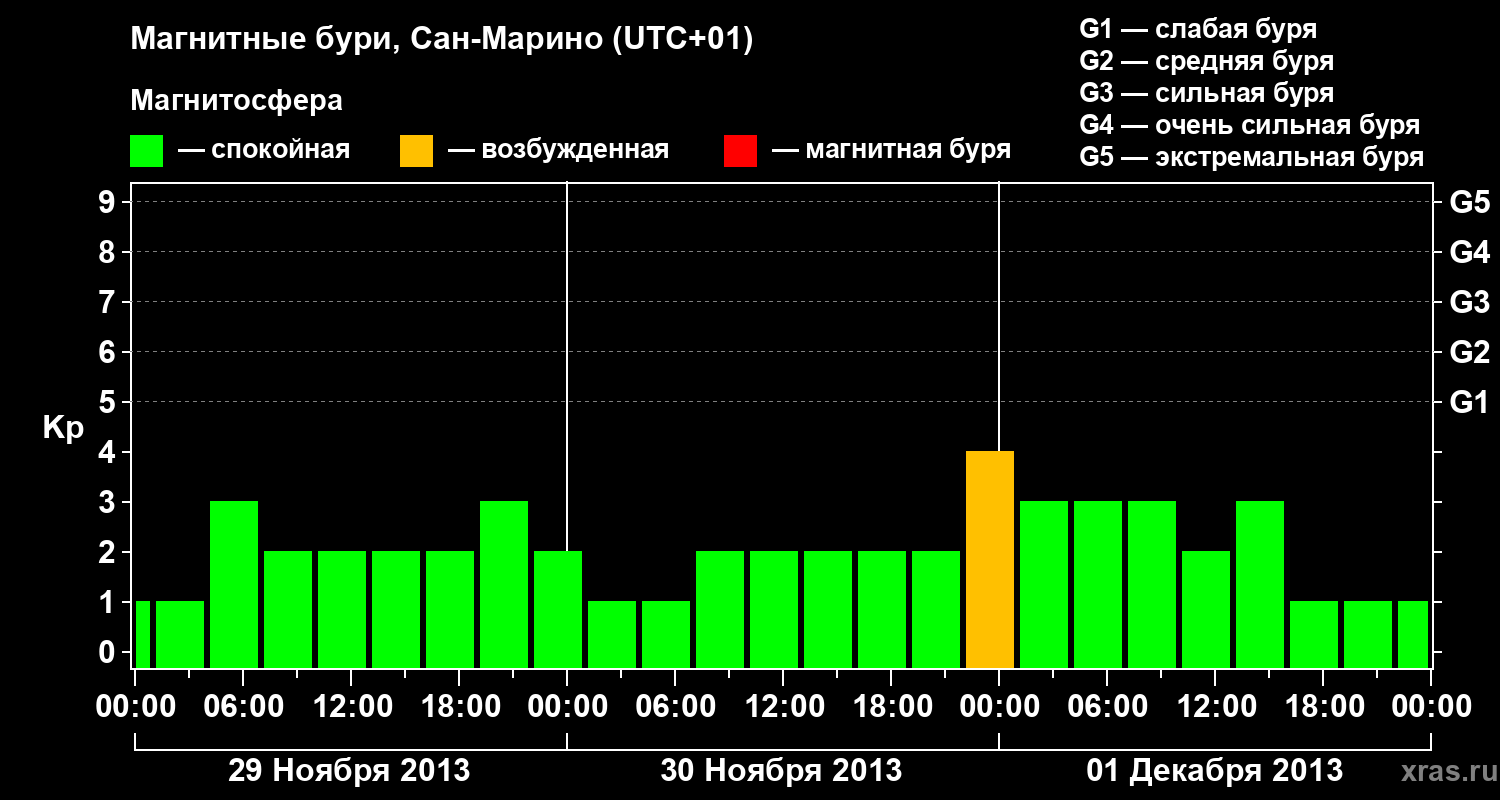The height and width of the screenshot is (800, 1500).
Task: Select the Kp 1 bar at 06:00 on 30 November
Action: pos(666,634)
